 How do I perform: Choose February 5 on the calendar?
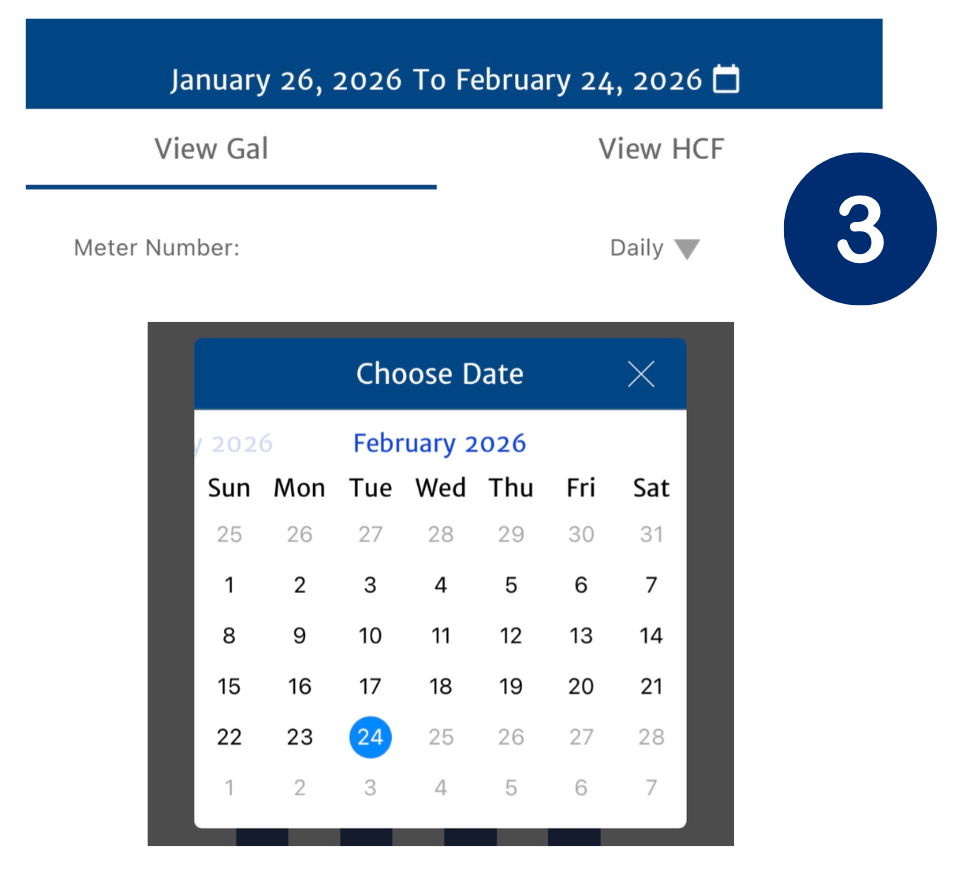(x=511, y=585)
